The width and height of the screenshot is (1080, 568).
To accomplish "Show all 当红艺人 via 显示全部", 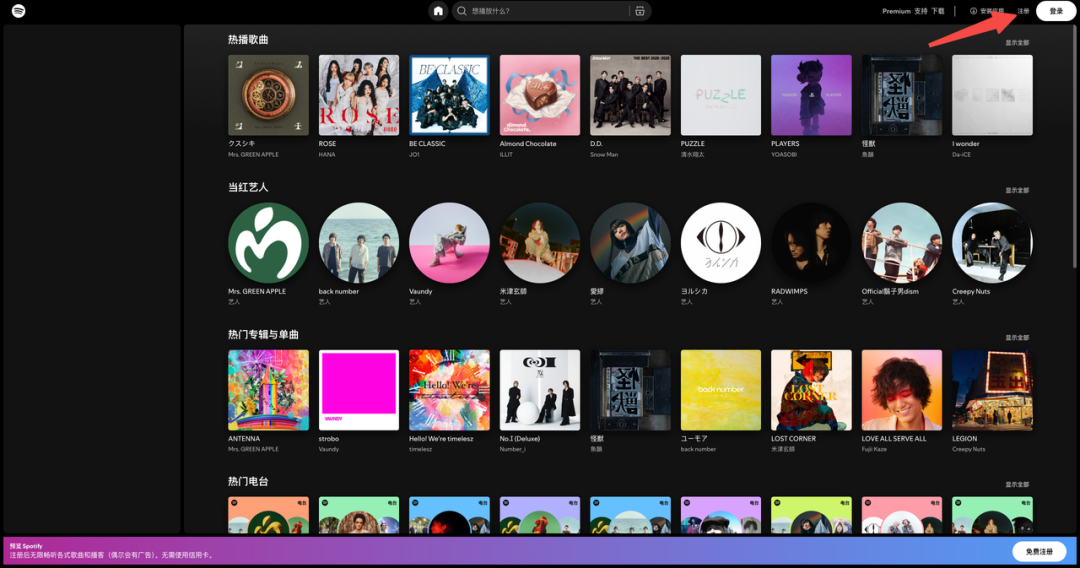I will tap(1017, 190).
